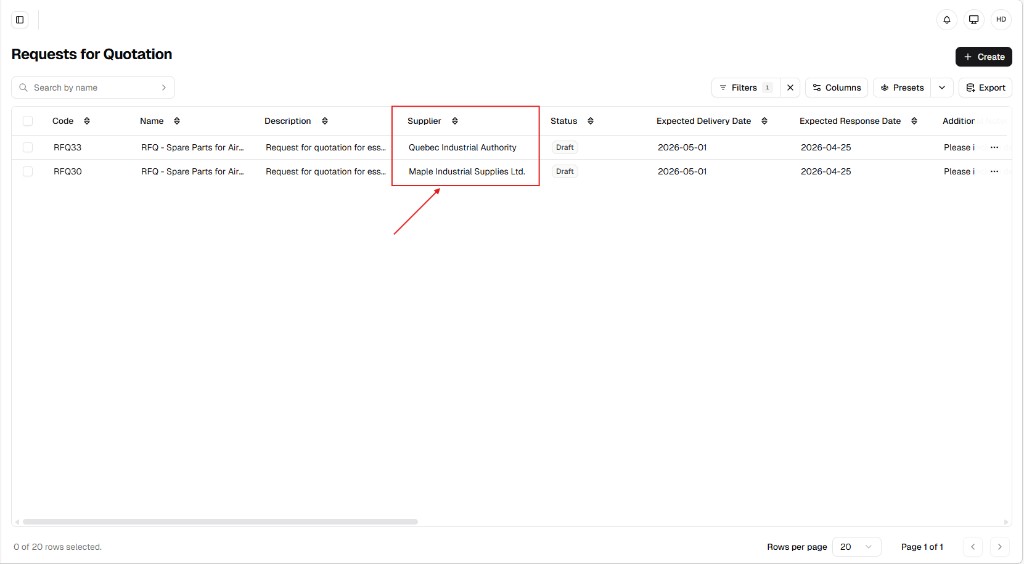Open row actions menu for RFQ30
The image size is (1024, 564).
point(994,172)
